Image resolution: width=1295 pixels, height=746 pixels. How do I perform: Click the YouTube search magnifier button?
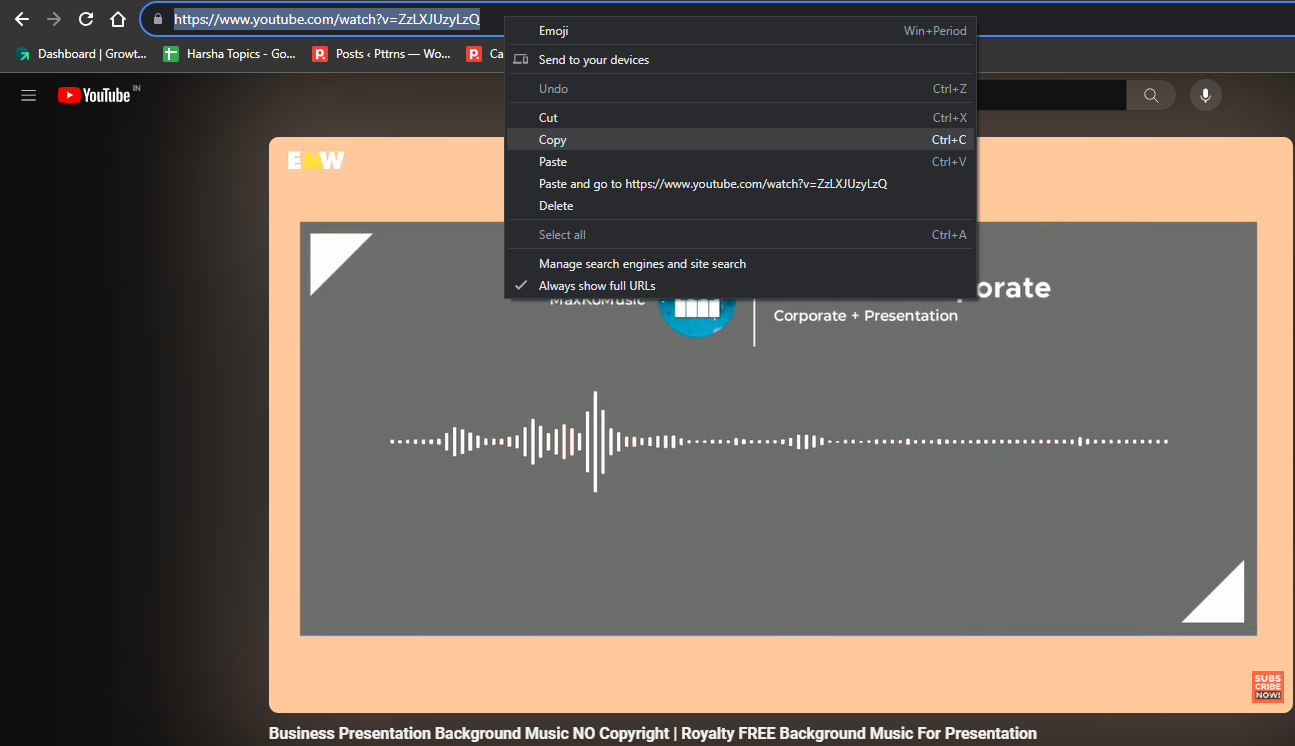point(1151,95)
